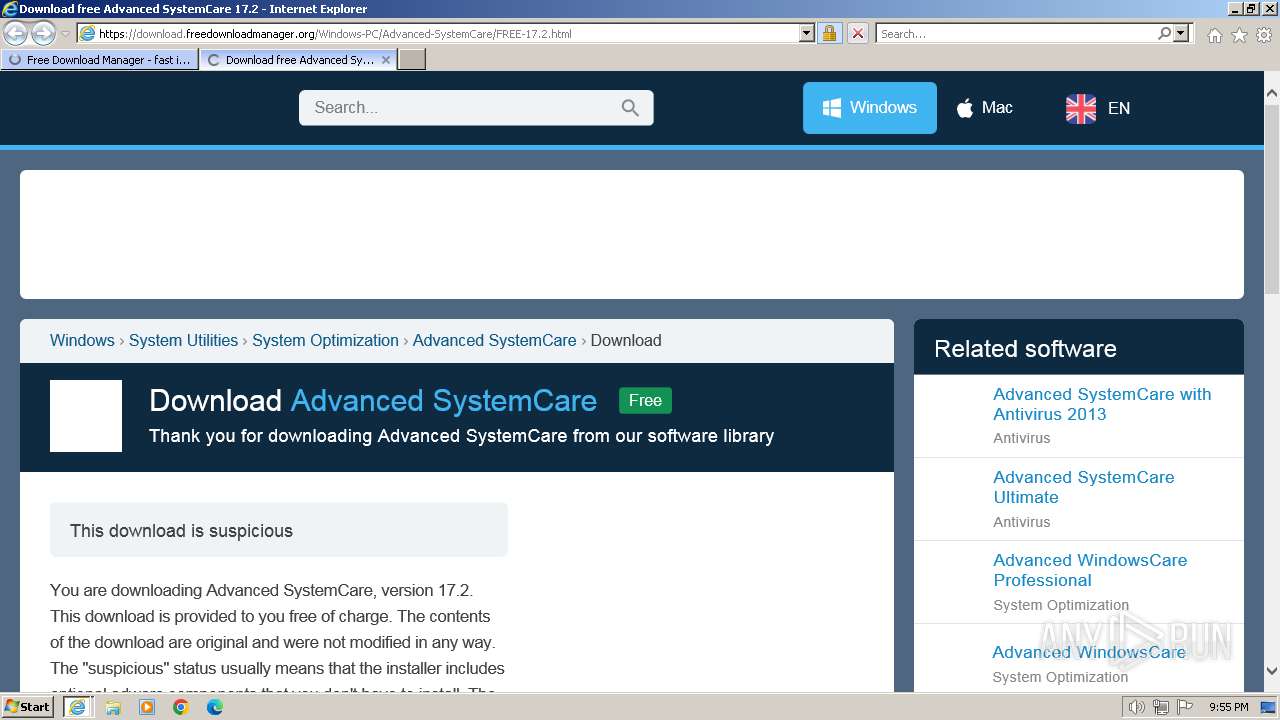
Task: Launch media player taskbar icon
Action: tap(147, 707)
